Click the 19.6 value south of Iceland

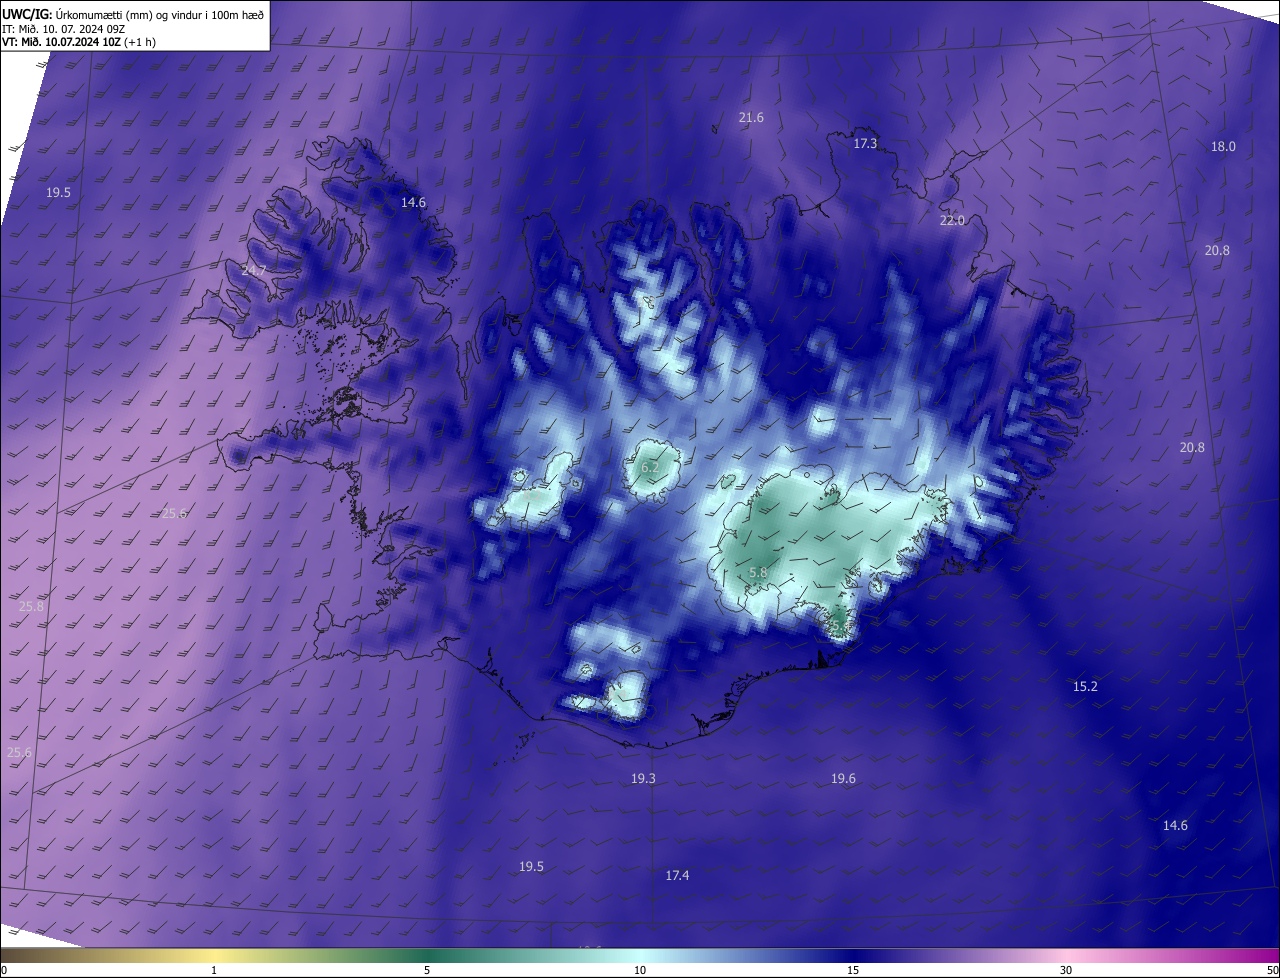pyautogui.click(x=843, y=779)
